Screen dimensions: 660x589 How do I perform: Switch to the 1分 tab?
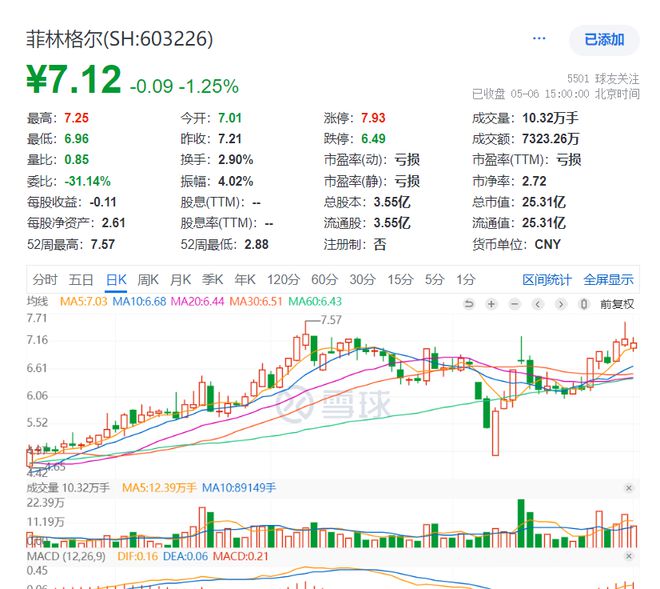tap(466, 280)
